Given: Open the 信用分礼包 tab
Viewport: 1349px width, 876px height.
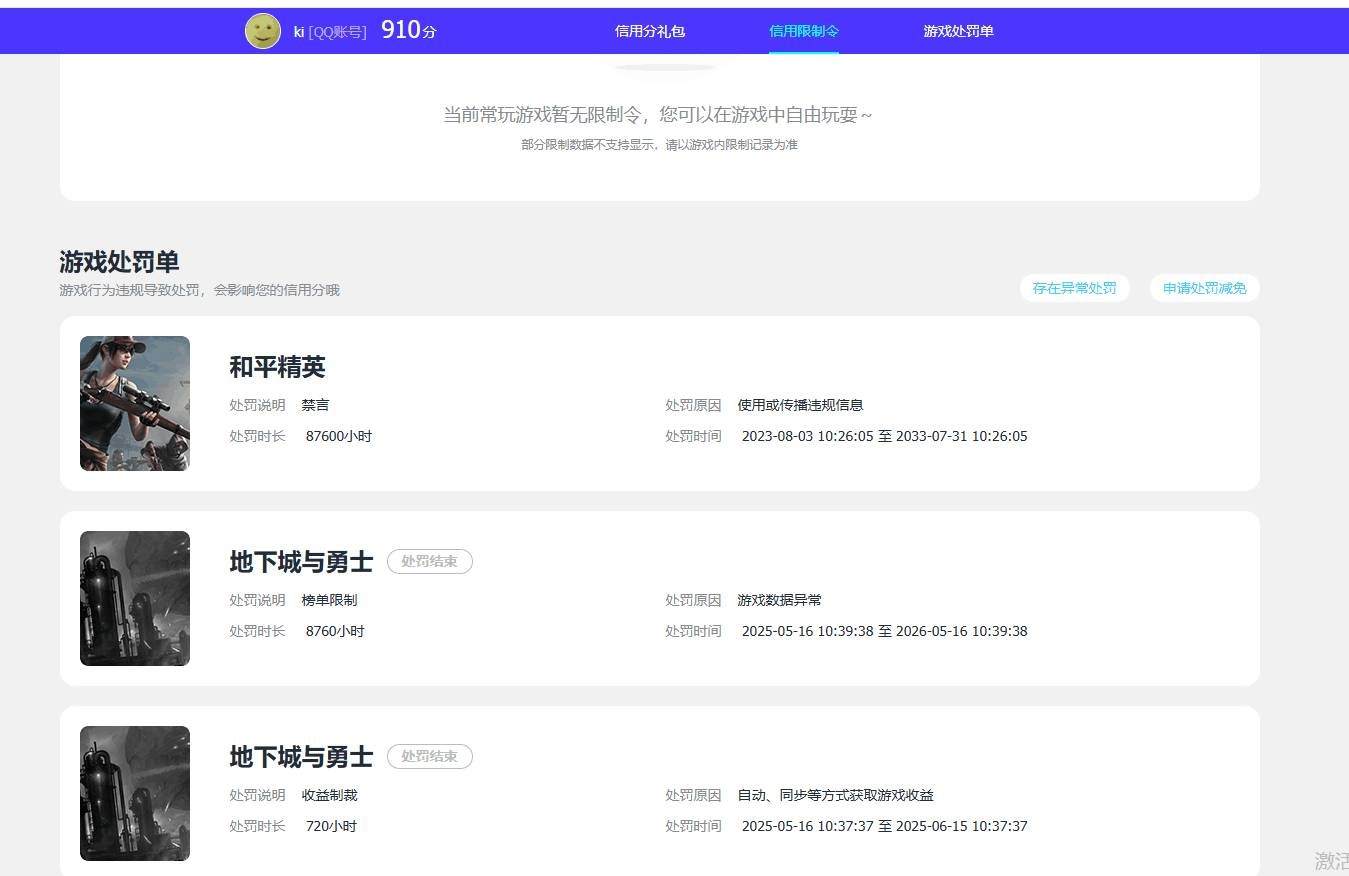Looking at the screenshot, I should click(x=650, y=31).
